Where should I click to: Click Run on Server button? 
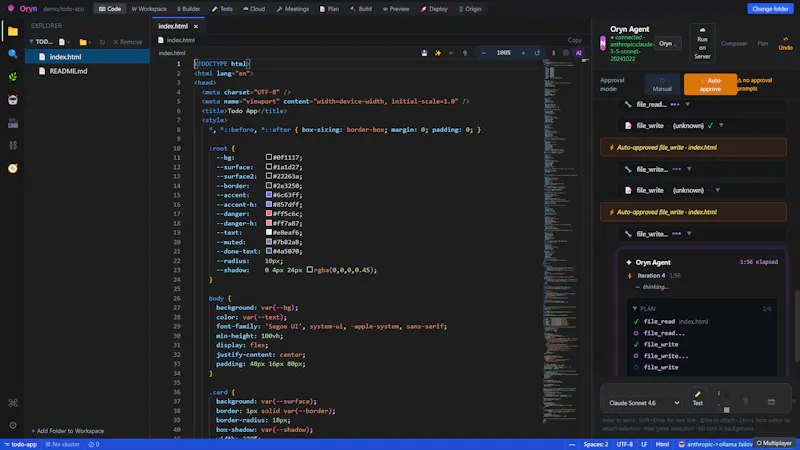[x=702, y=44]
